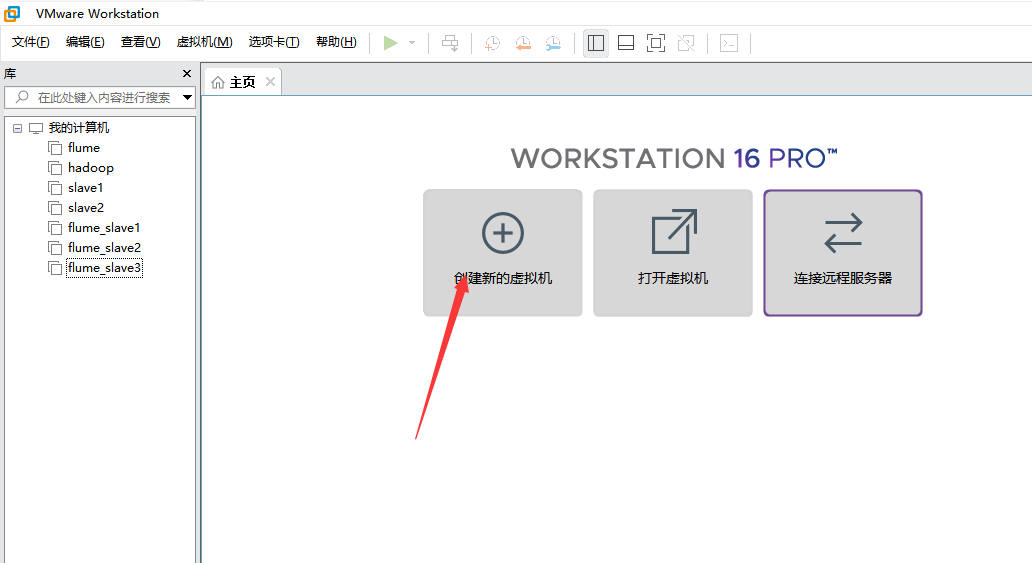Viewport: 1032px width, 563px height.
Task: Open the 帮助(H) menu
Action: click(336, 42)
